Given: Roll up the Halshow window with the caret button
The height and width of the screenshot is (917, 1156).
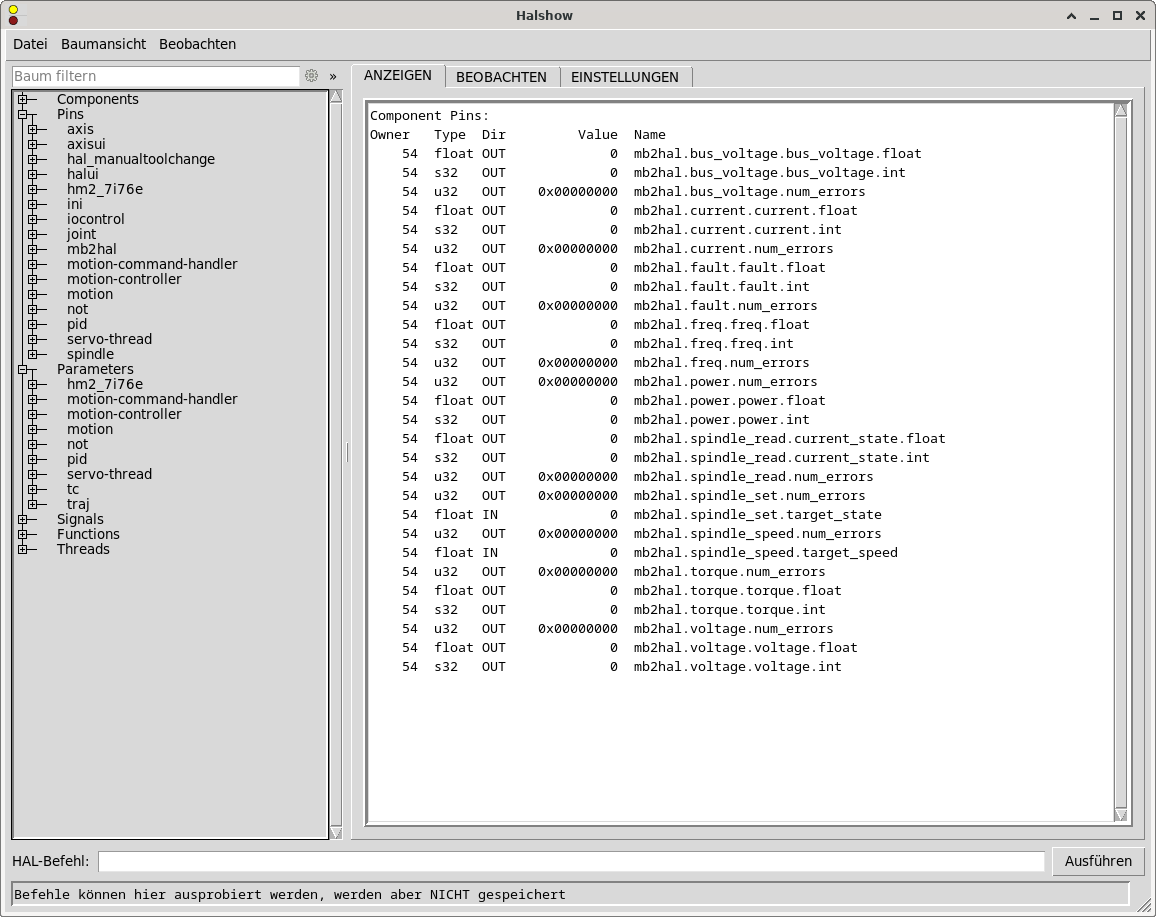Looking at the screenshot, I should point(1071,15).
